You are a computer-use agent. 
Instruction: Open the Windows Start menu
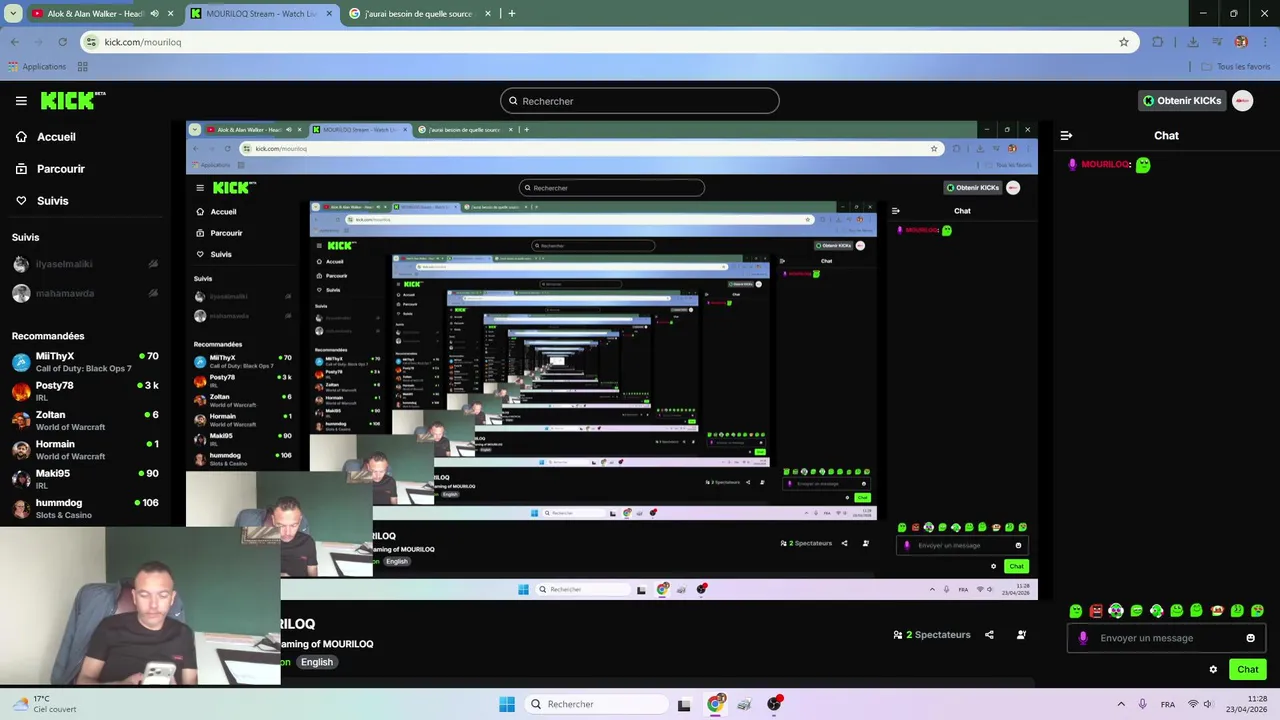click(x=507, y=704)
